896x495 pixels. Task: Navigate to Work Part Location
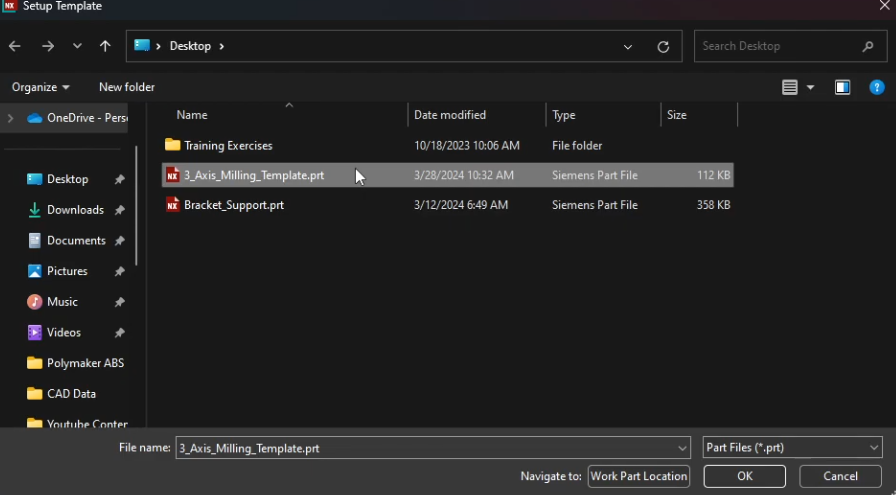pos(638,476)
